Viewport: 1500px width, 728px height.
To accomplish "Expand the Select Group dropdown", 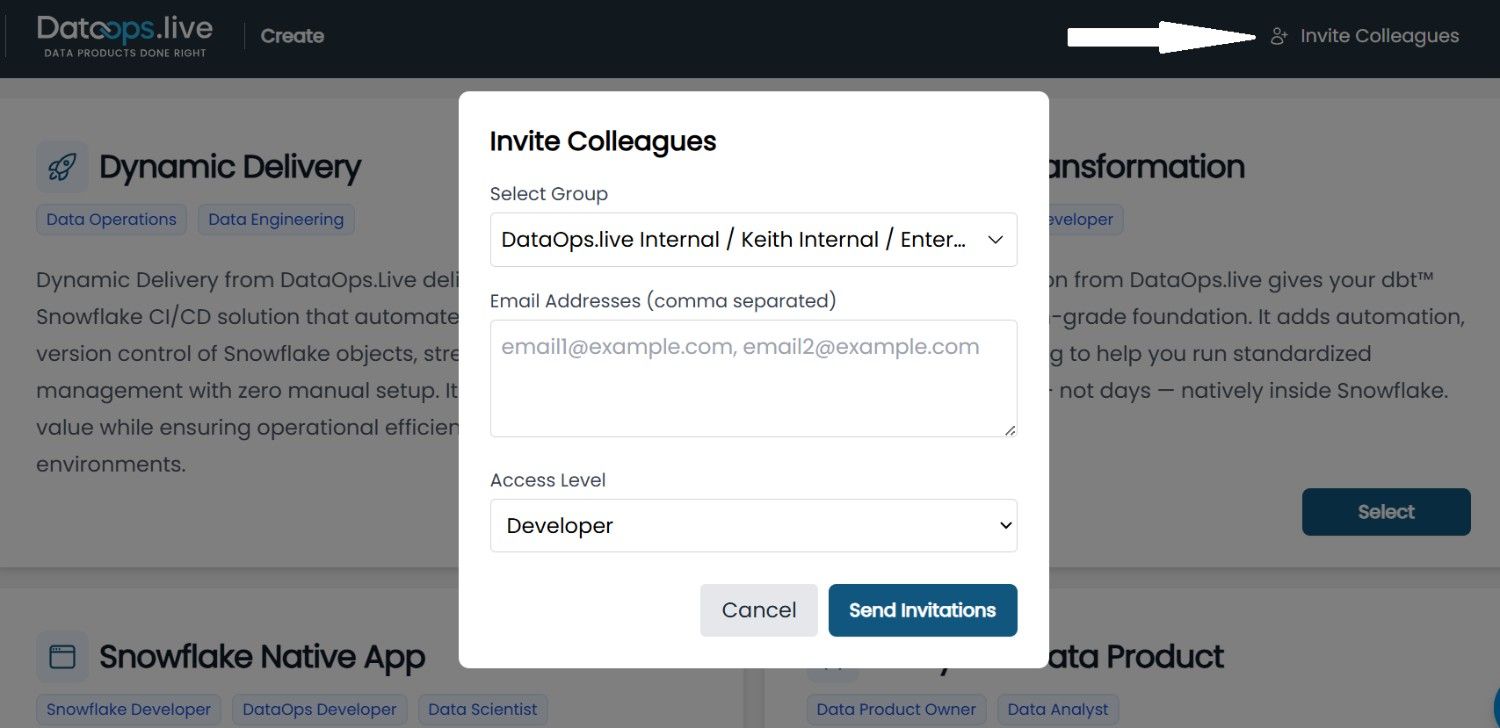I will (x=752, y=240).
